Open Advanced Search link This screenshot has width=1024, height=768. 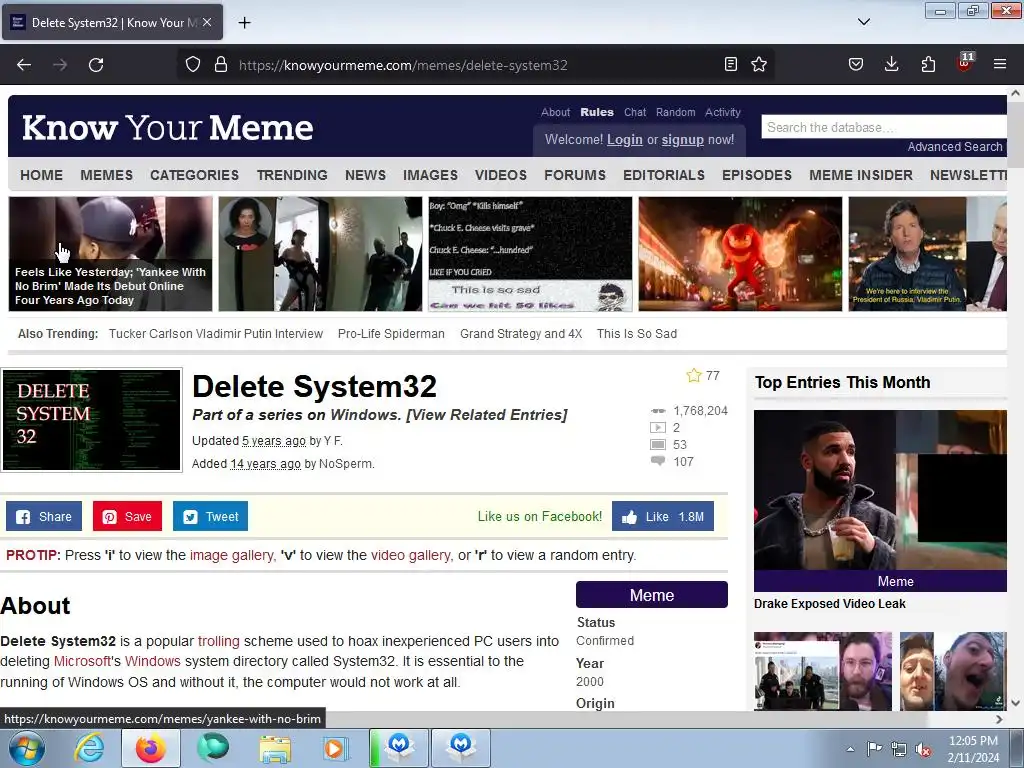point(955,147)
